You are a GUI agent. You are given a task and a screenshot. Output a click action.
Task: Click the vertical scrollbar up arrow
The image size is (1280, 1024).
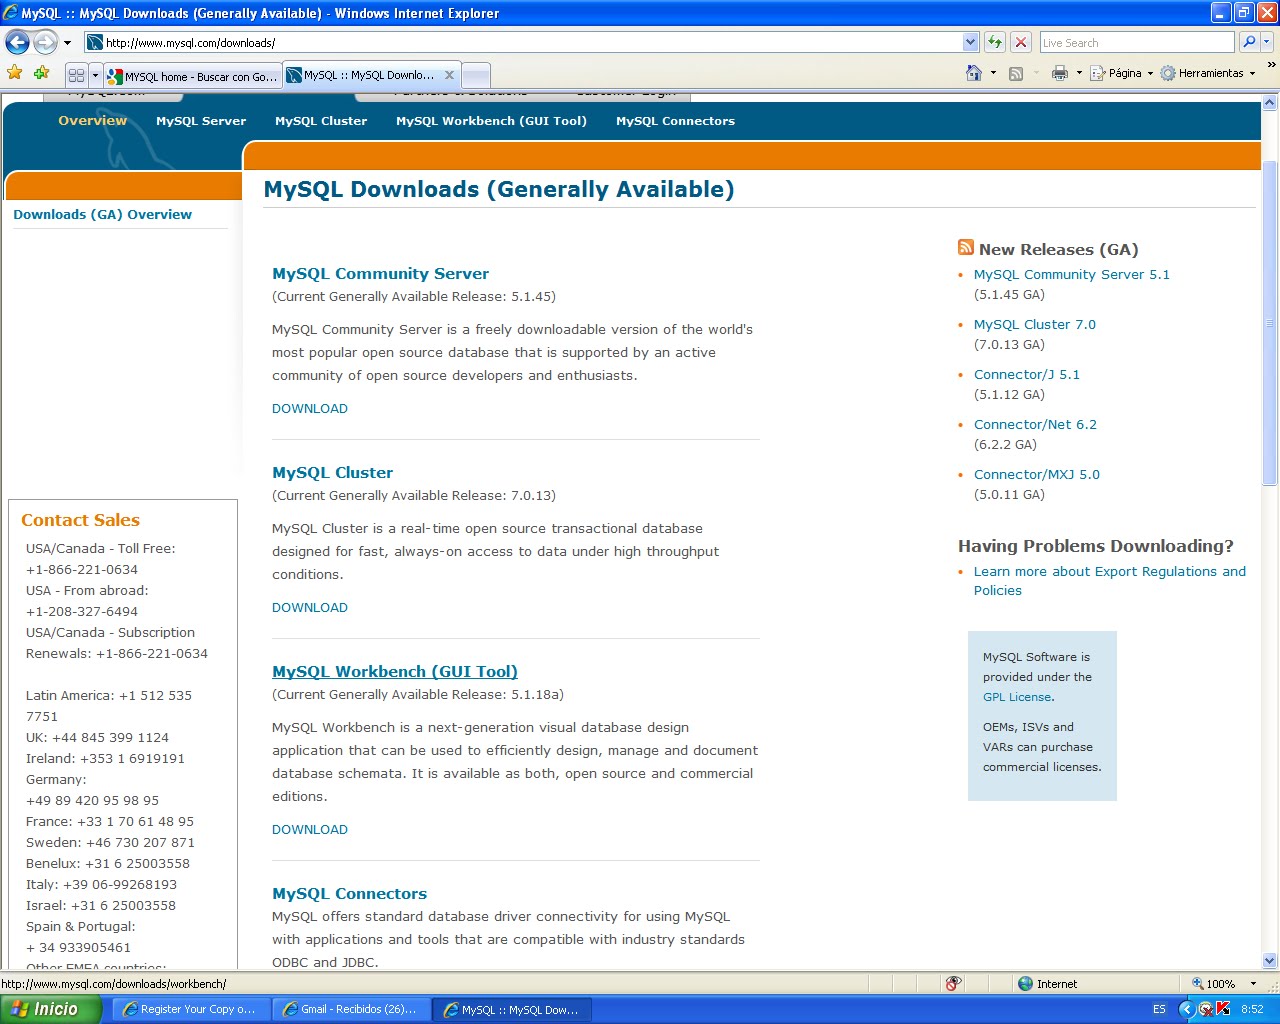coord(1270,102)
